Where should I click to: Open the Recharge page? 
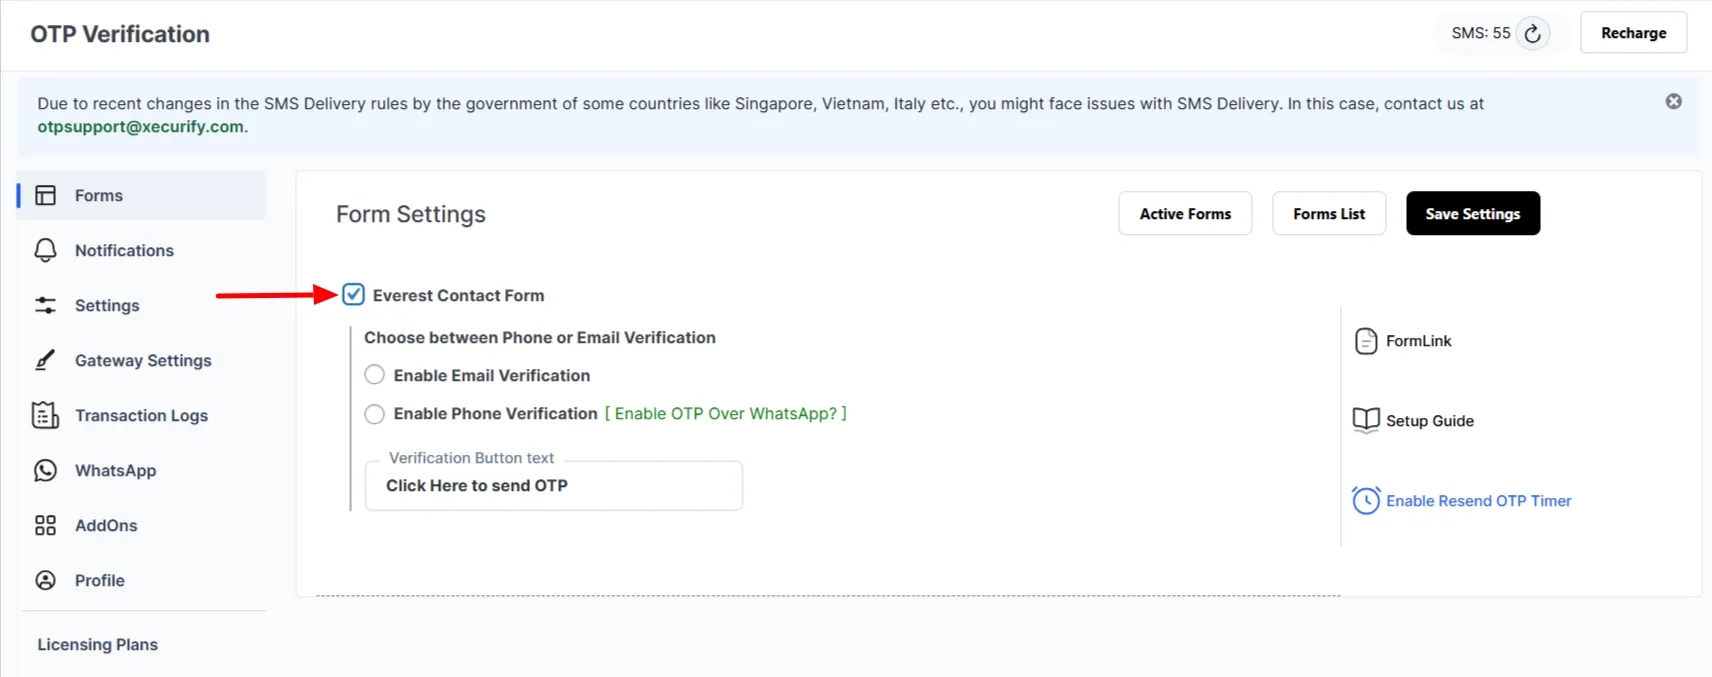1633,32
